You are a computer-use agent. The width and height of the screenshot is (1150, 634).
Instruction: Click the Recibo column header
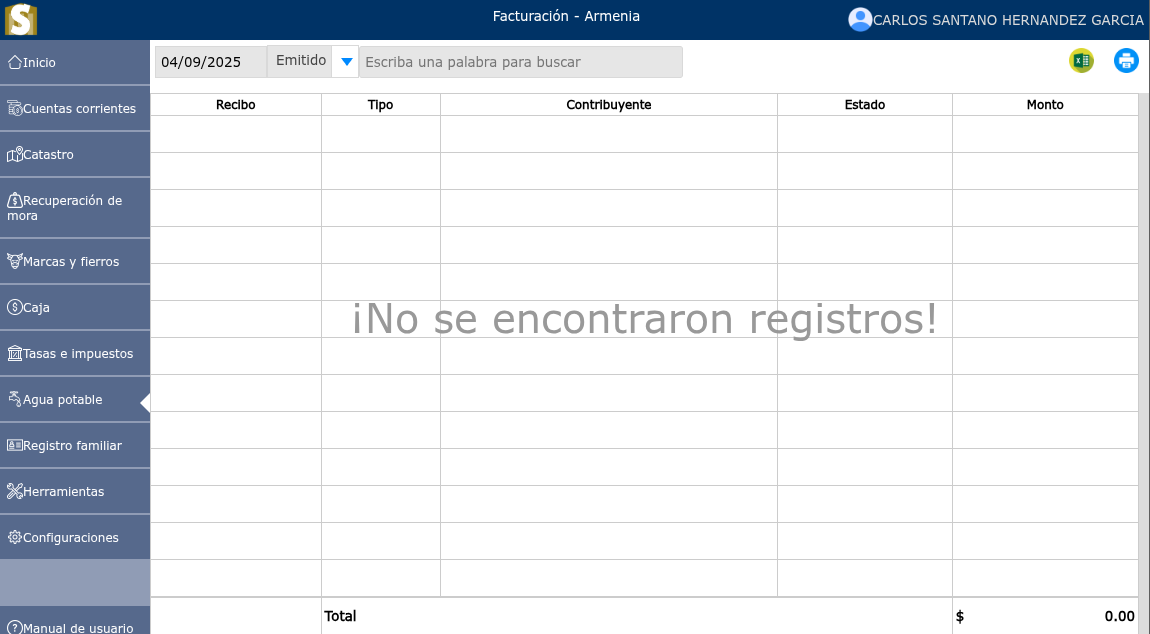[x=235, y=104]
